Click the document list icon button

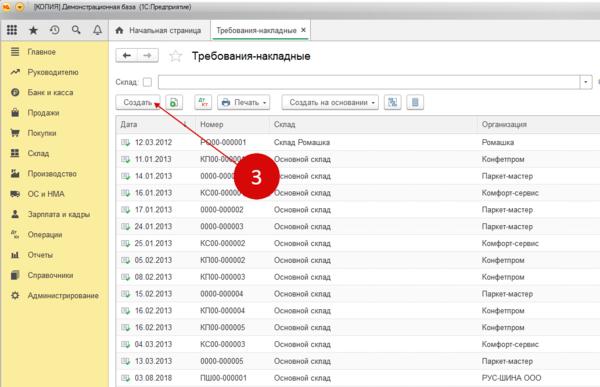[415, 103]
